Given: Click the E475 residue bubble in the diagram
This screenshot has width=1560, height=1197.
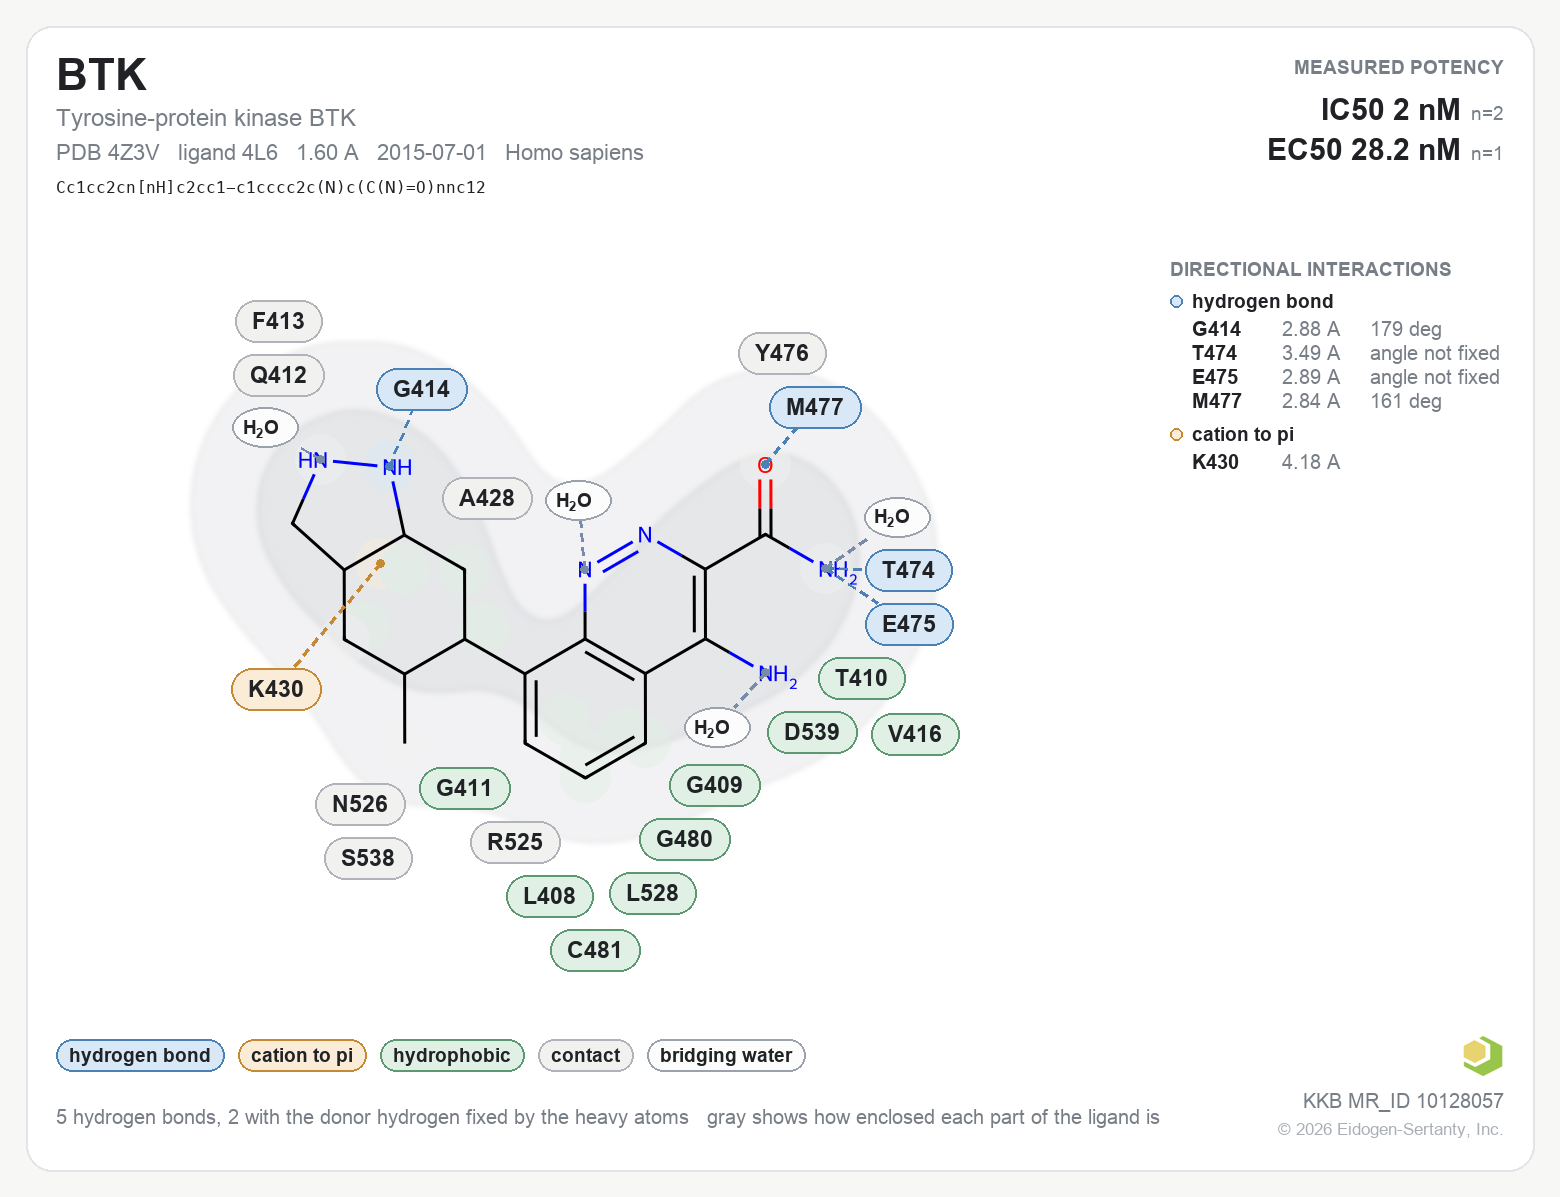Looking at the screenshot, I should (909, 624).
